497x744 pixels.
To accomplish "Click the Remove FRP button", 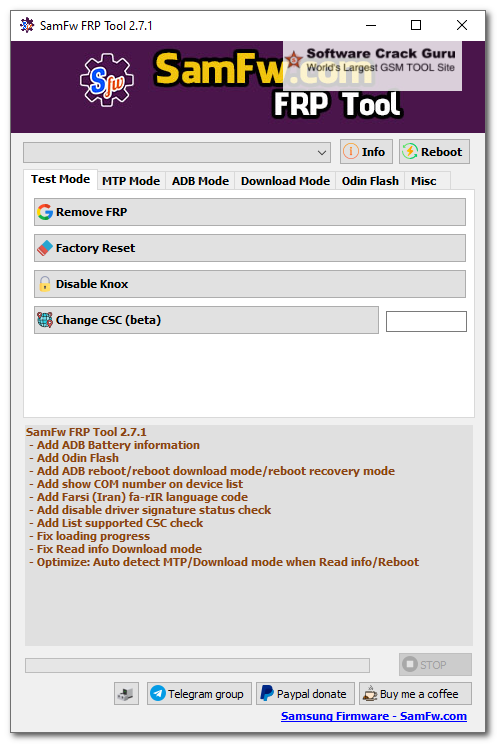I will point(250,212).
